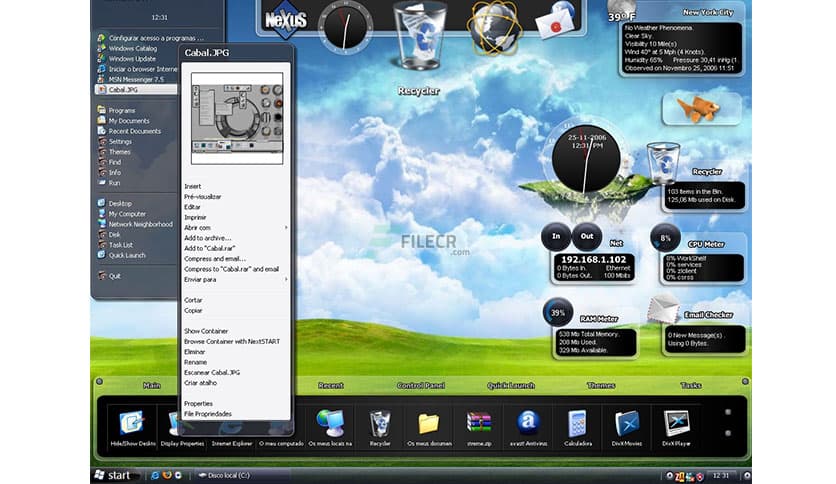This screenshot has height=484, width=836.
Task: Switch to the Main dock tab
Action: tap(151, 385)
